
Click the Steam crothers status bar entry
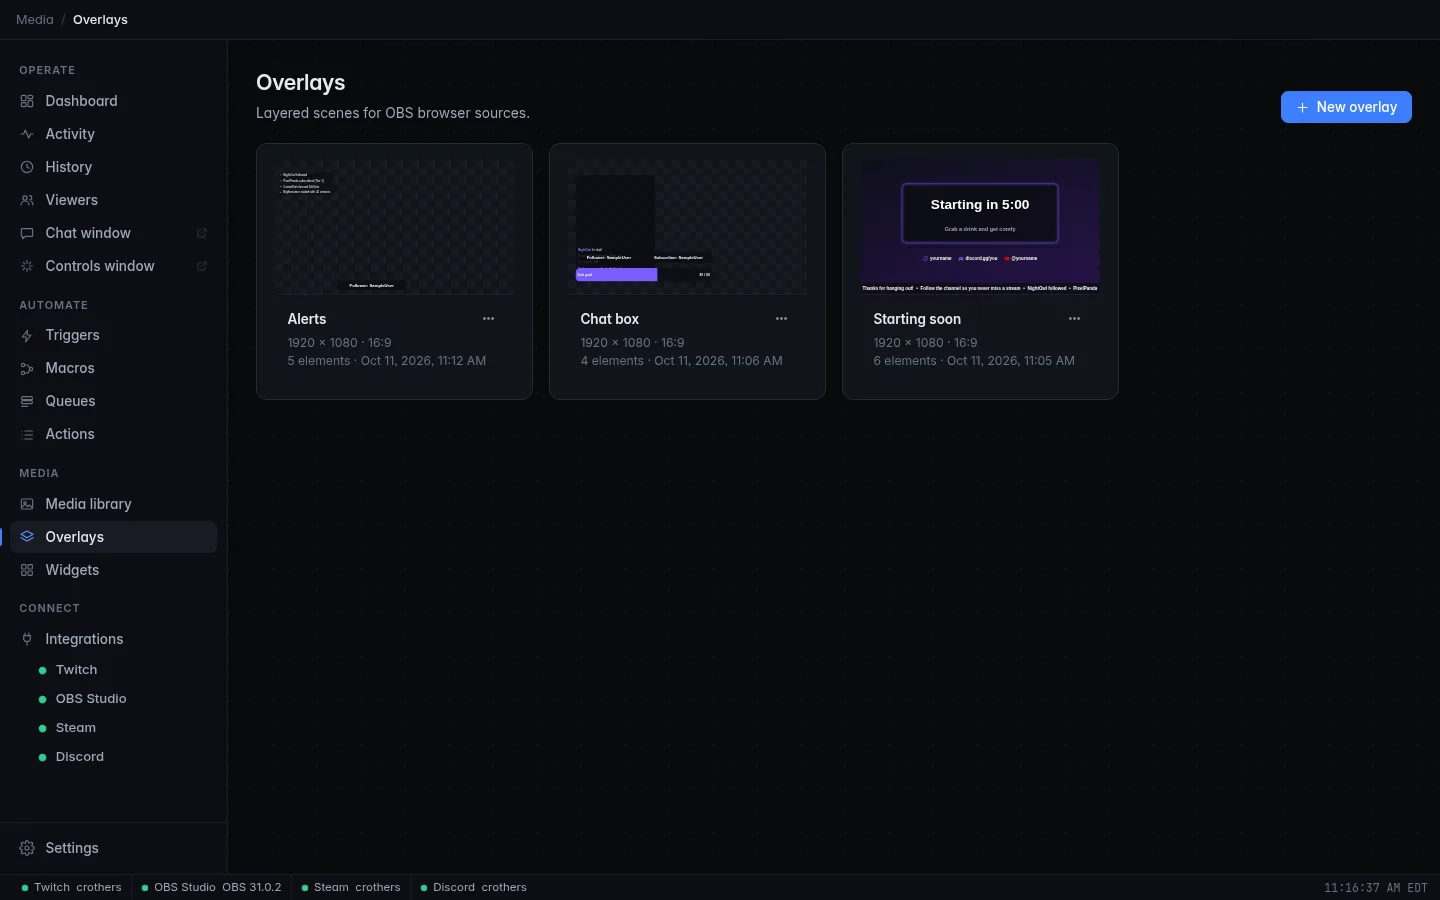coord(351,887)
